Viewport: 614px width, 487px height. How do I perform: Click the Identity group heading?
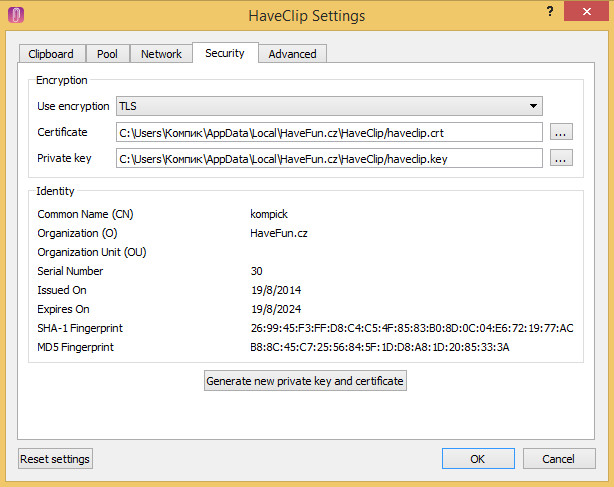[55, 191]
